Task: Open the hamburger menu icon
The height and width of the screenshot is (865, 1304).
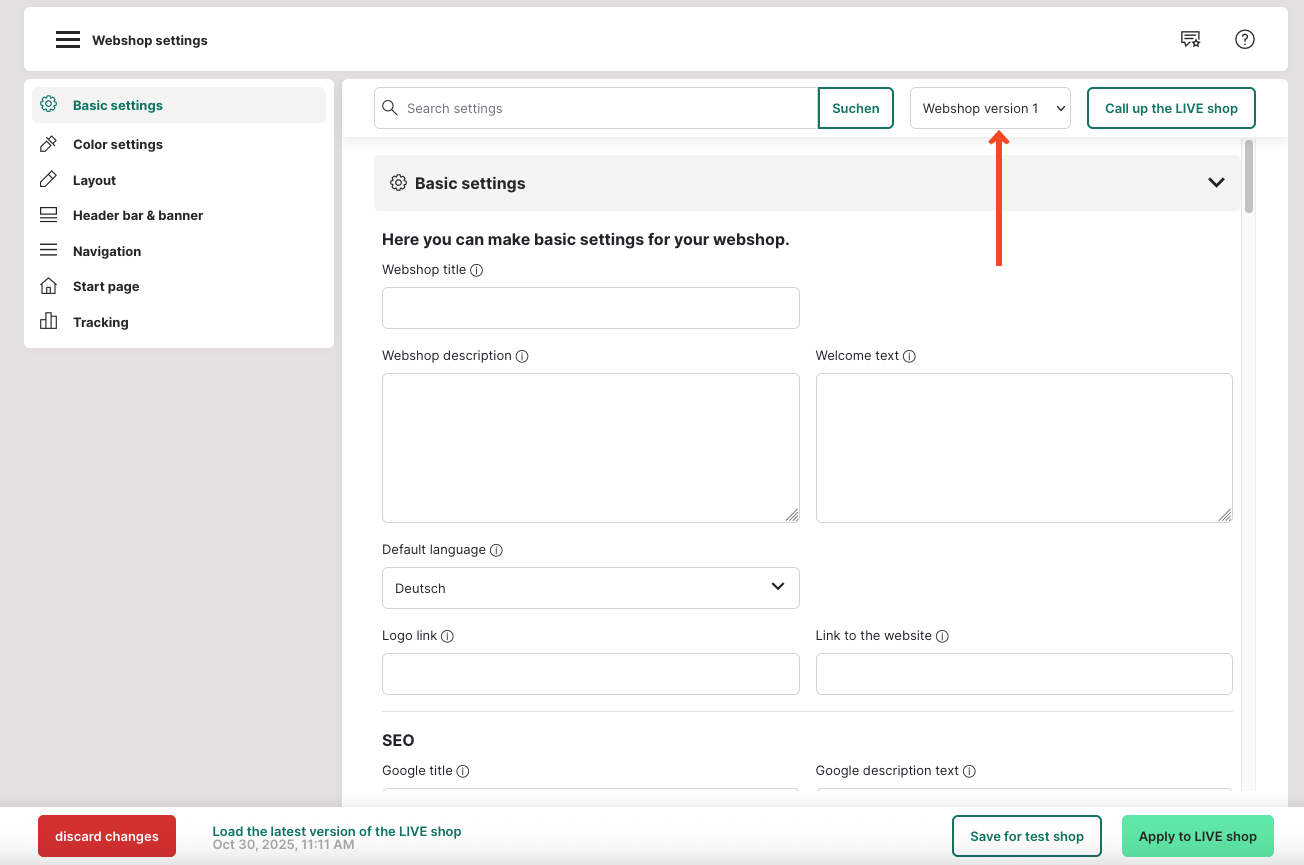Action: coord(67,40)
